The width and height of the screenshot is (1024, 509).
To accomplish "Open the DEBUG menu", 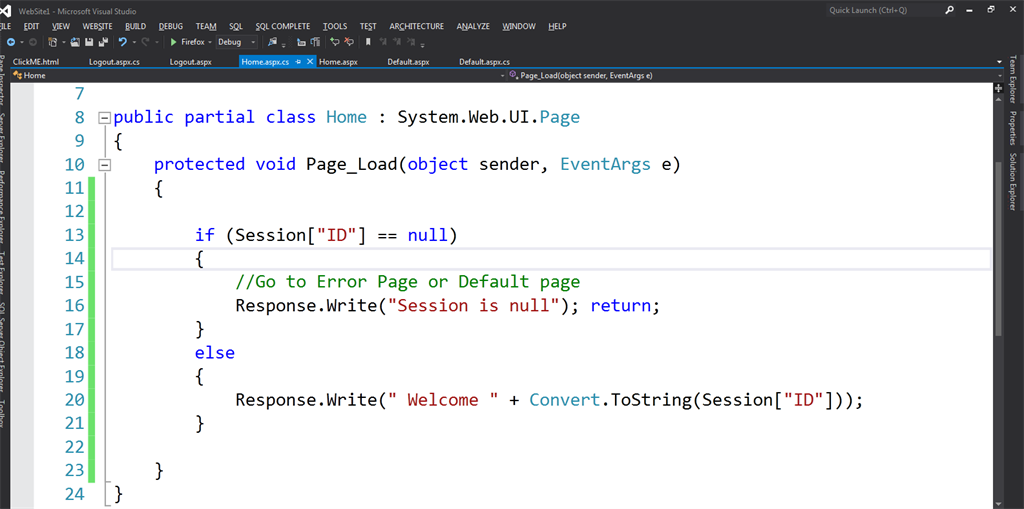I will (170, 26).
